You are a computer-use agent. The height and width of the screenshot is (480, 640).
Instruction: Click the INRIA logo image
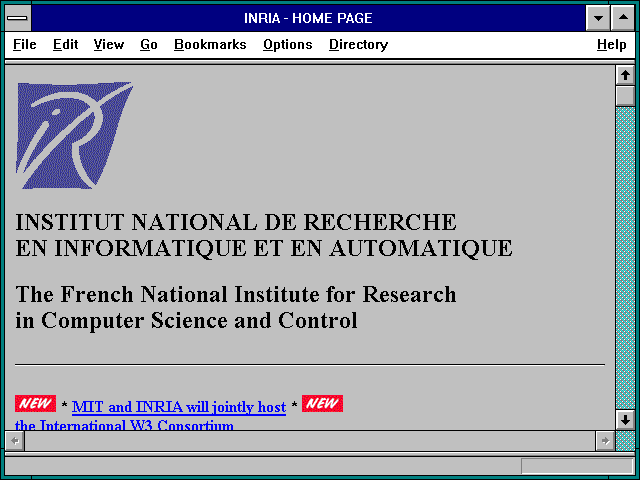coord(74,135)
